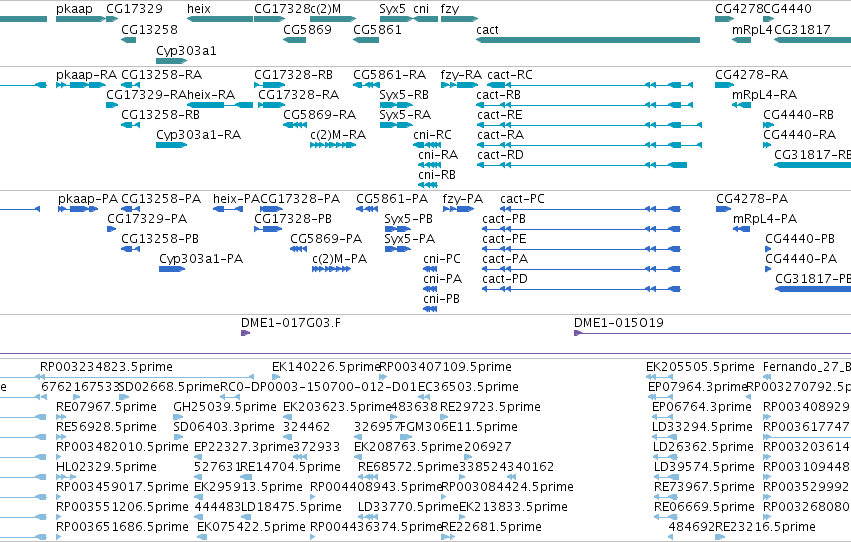
Task: Click protein Syx5-PA
Action: click(398, 249)
